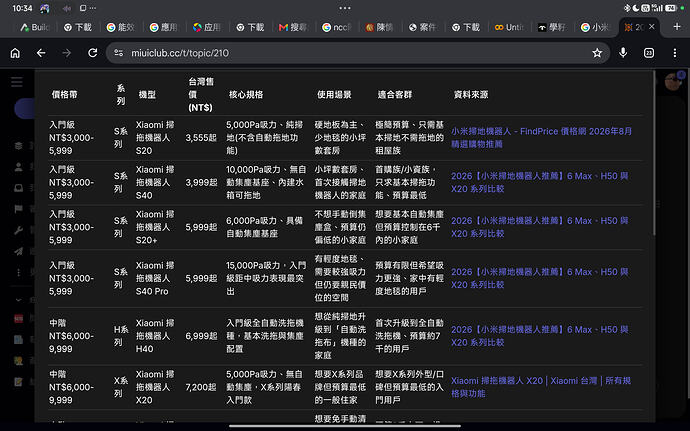Screen dimensions: 690x431
Task: Click the user avatar at top right
Action: point(674,81)
